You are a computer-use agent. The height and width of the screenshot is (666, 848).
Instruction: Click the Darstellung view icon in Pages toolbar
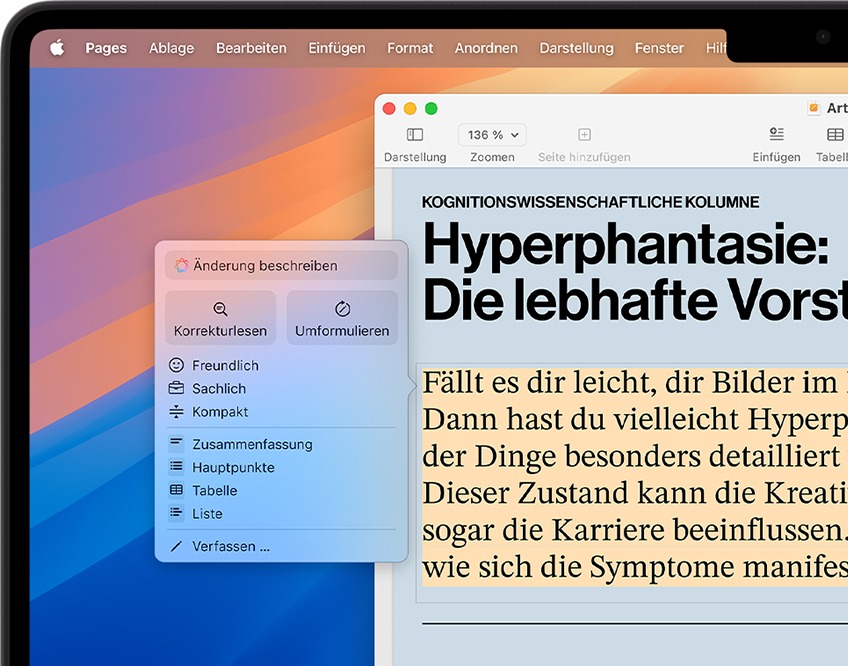413,134
